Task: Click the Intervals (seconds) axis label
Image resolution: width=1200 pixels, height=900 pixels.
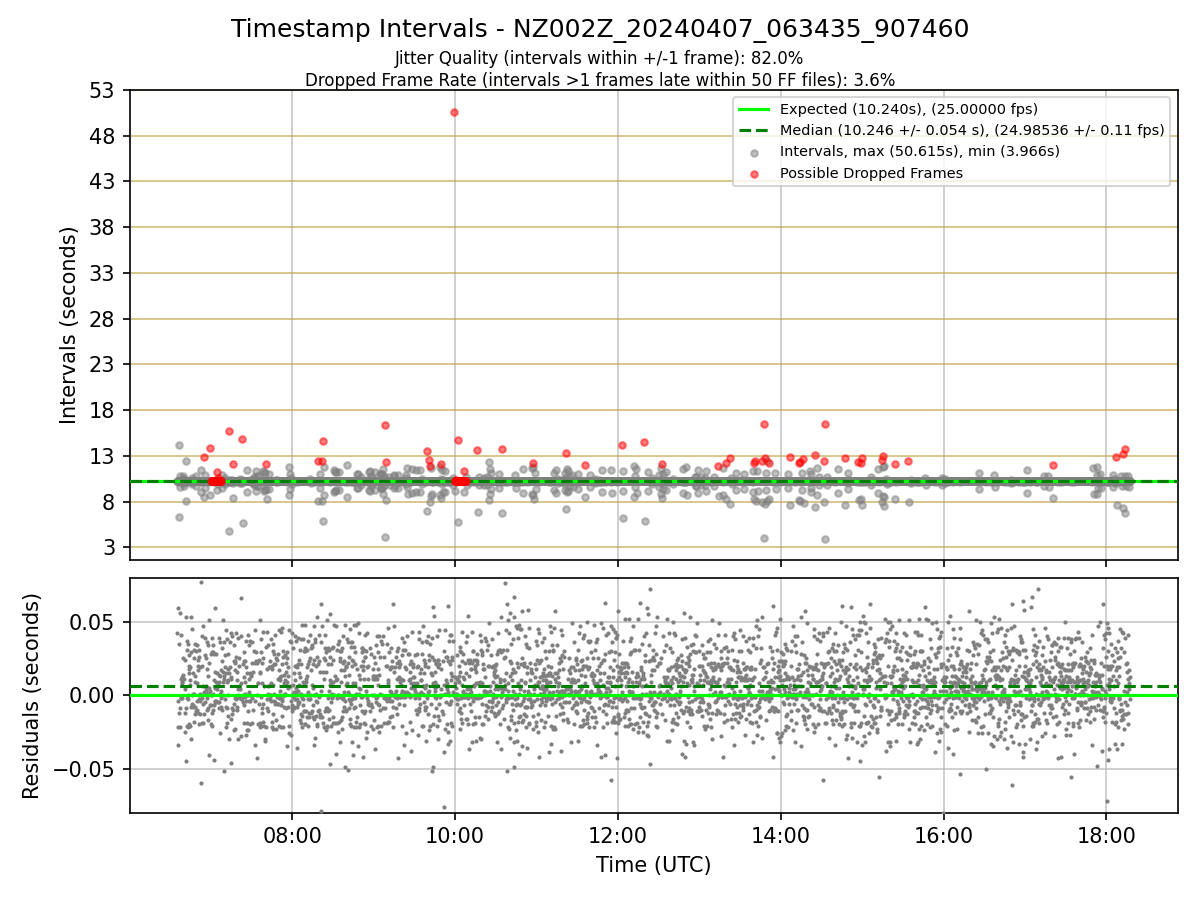Action: pyautogui.click(x=68, y=325)
